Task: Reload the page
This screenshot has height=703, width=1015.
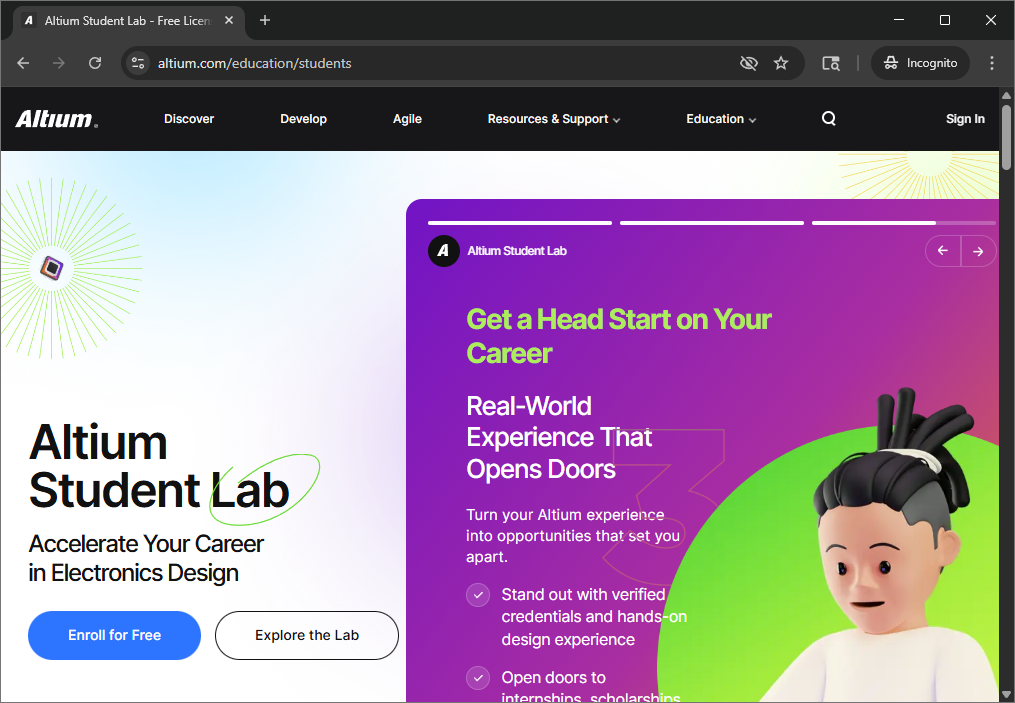Action: (95, 63)
